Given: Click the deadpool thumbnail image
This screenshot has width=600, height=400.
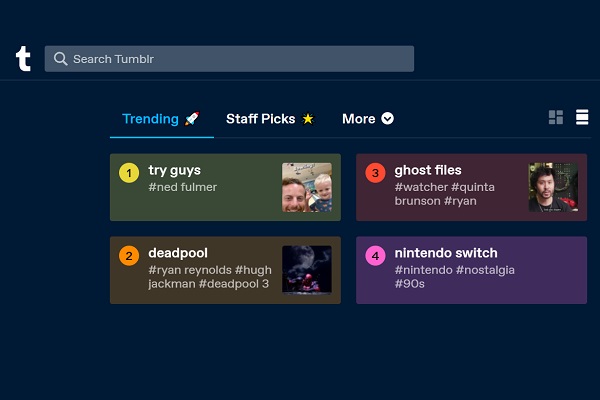Looking at the screenshot, I should tap(307, 270).
